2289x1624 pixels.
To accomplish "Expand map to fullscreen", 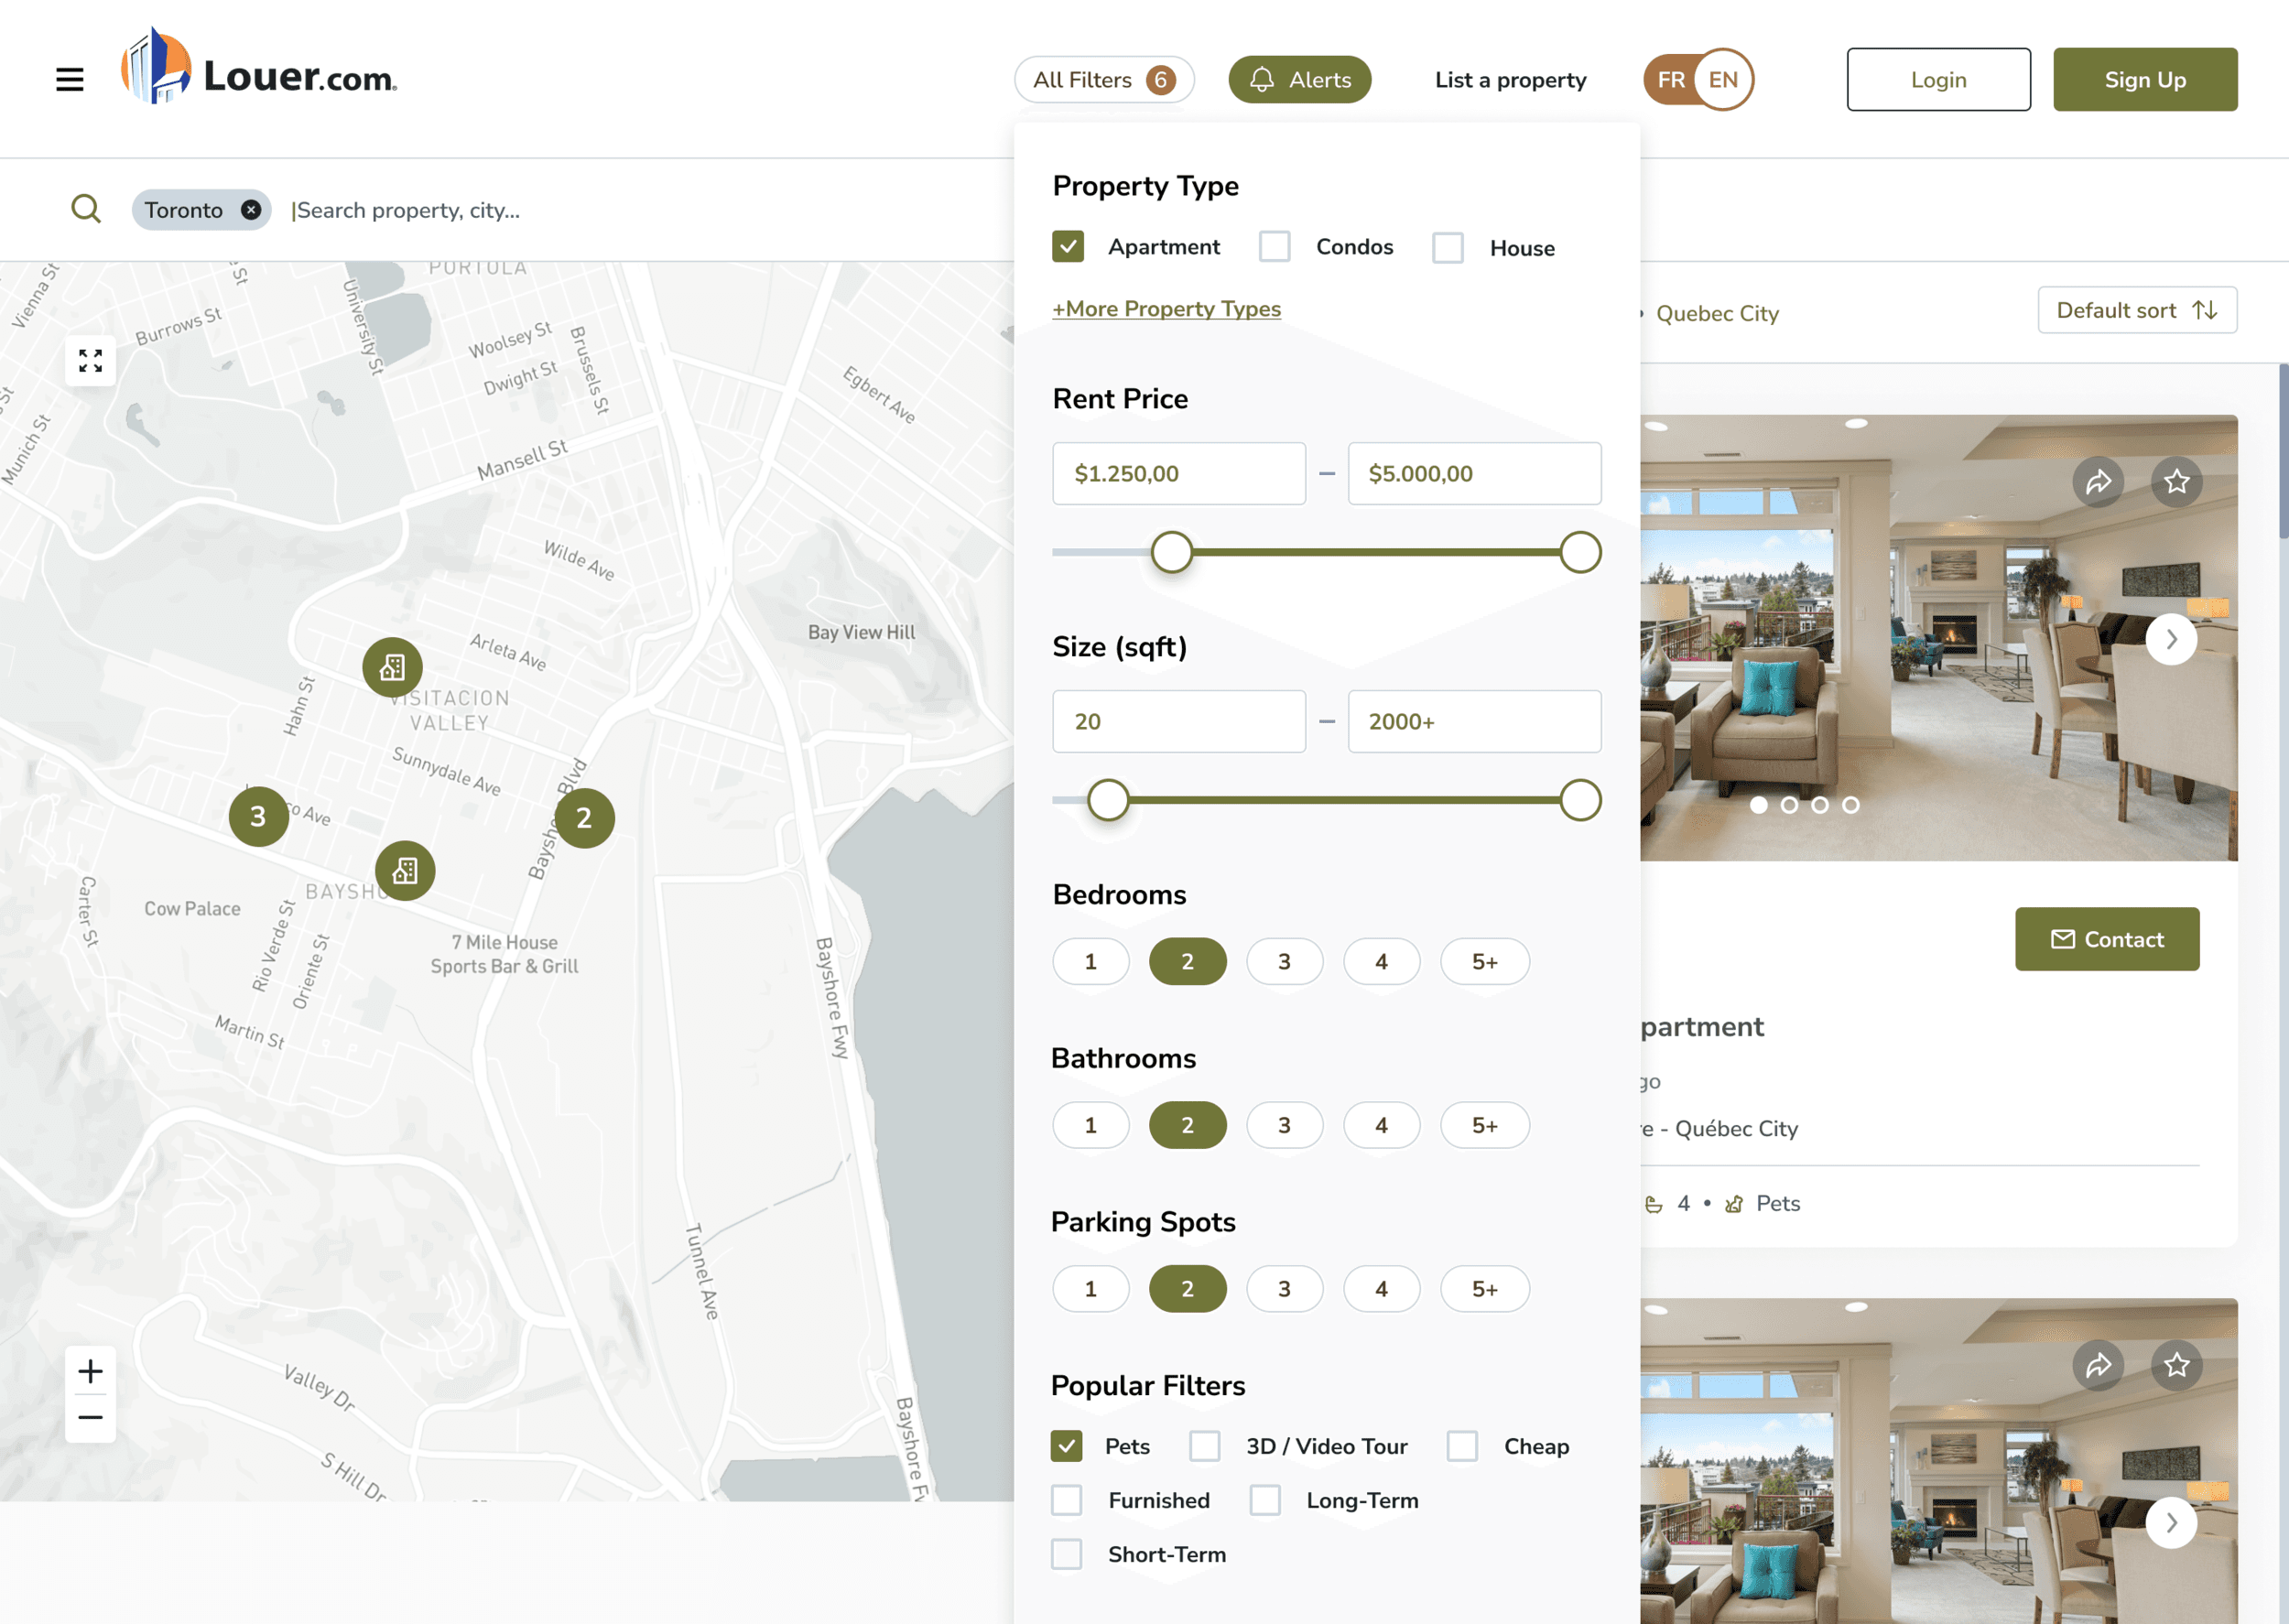I will [x=90, y=360].
